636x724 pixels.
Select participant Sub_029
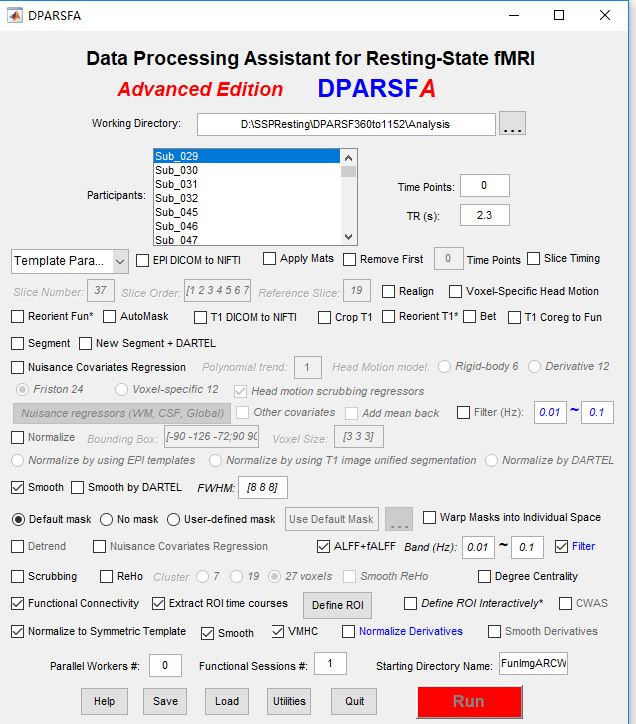coord(246,156)
